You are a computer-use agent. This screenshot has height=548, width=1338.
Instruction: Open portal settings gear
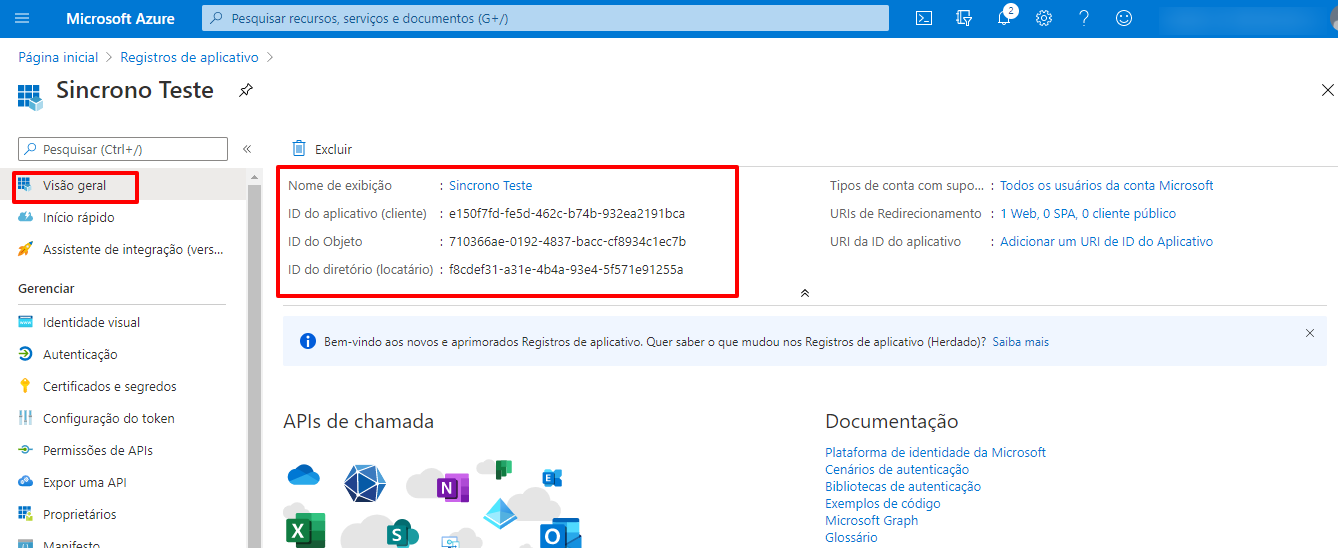point(1044,18)
